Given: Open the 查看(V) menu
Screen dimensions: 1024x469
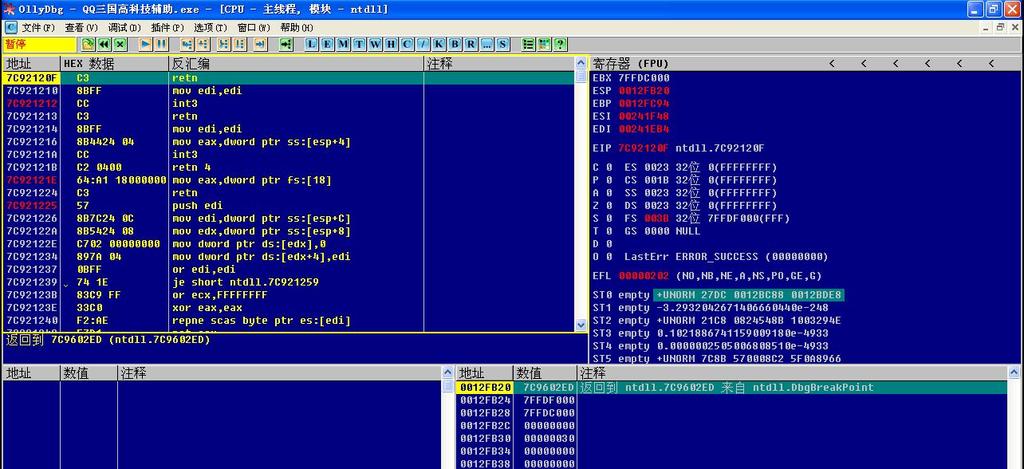Looking at the screenshot, I should (x=81, y=27).
